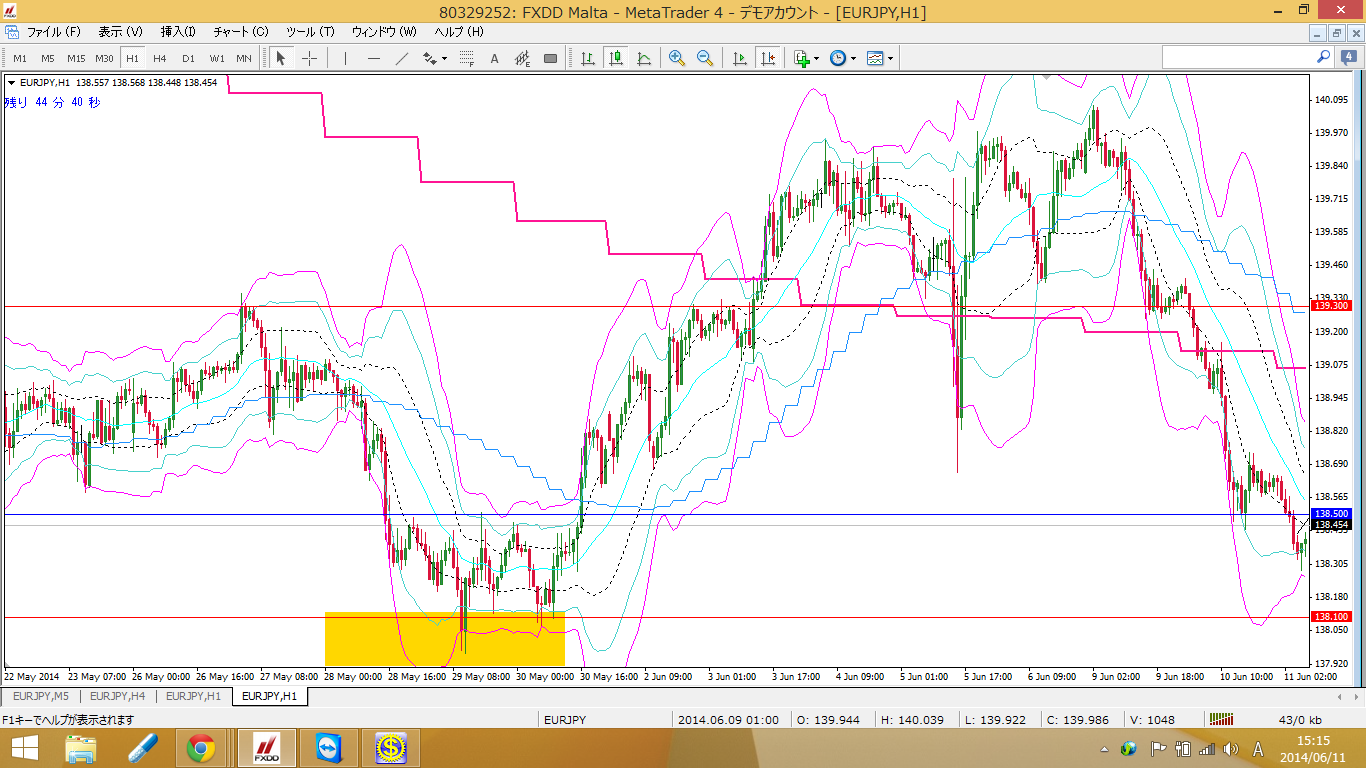Viewport: 1366px width, 768px height.
Task: Switch chart to line chart
Action: [644, 58]
